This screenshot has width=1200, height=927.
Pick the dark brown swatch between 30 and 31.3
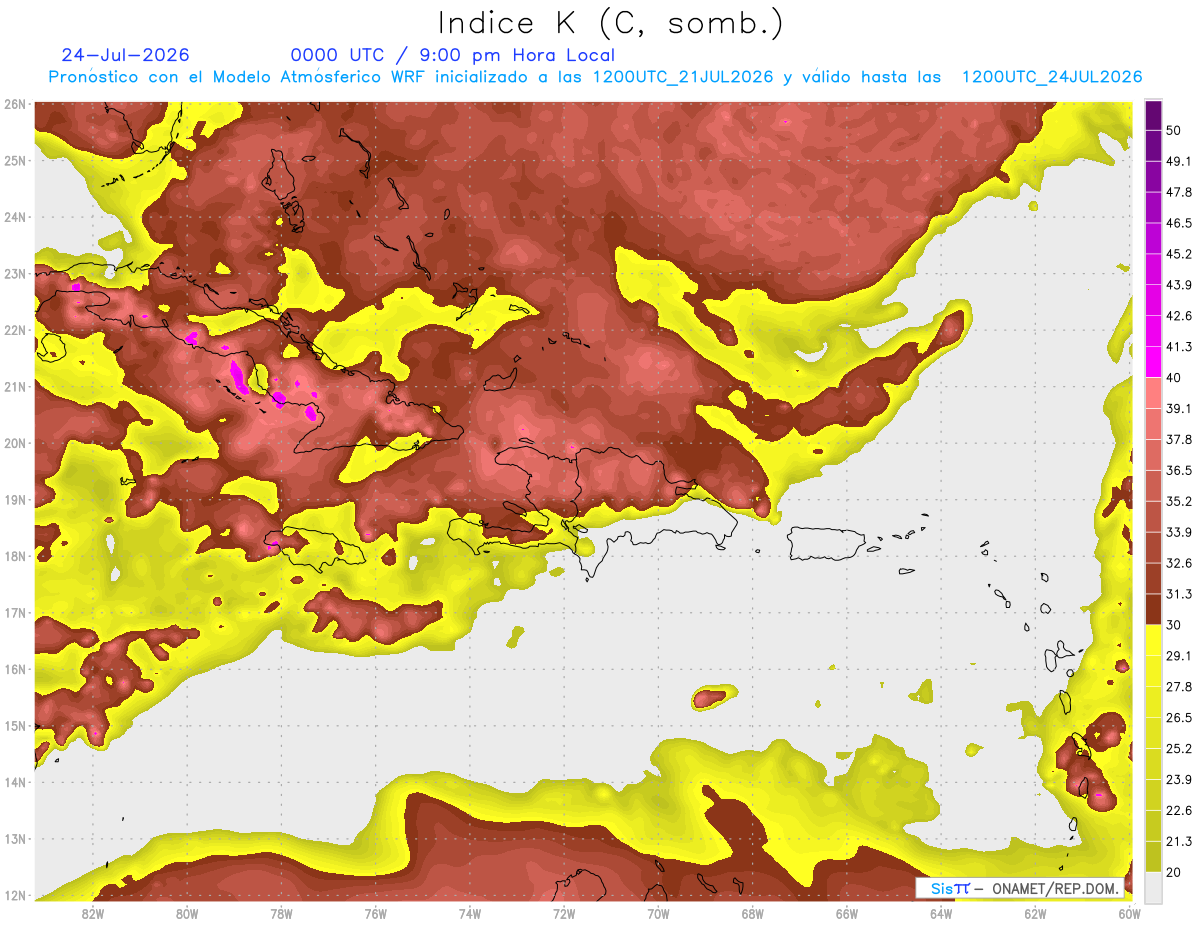pyautogui.click(x=1153, y=610)
